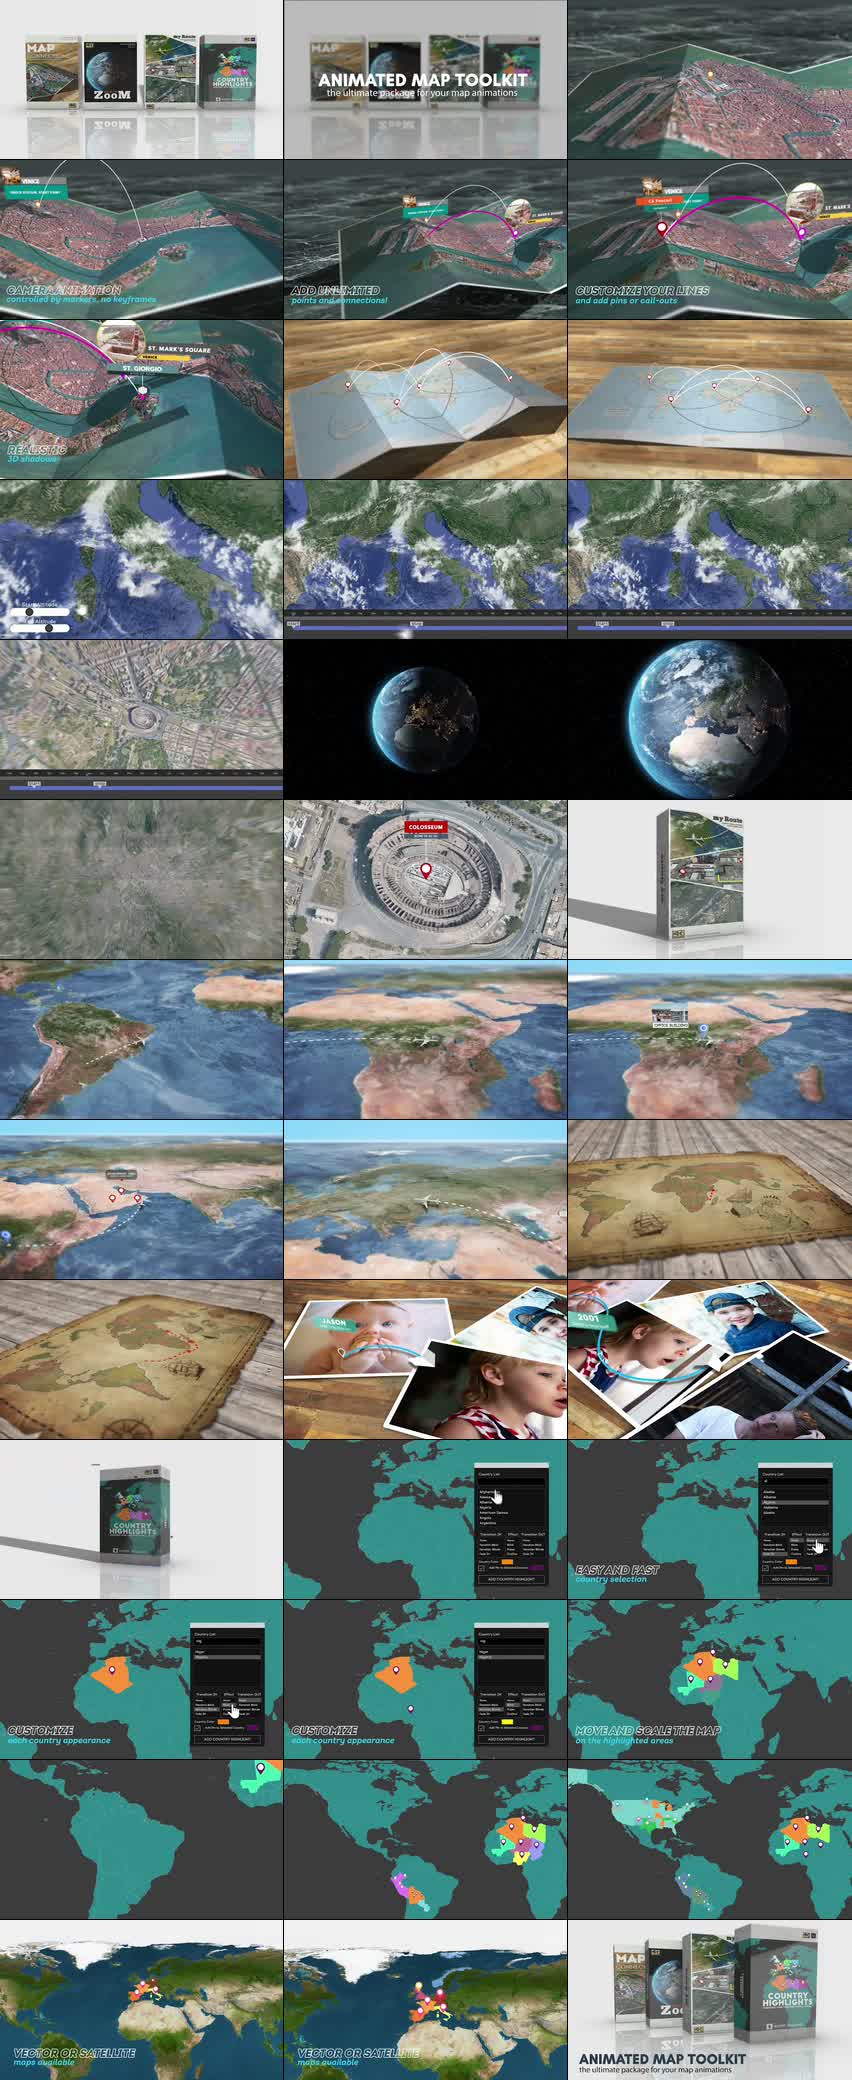
Task: Open the Middle East map frame with red pins
Action: pyautogui.click(x=141, y=1200)
